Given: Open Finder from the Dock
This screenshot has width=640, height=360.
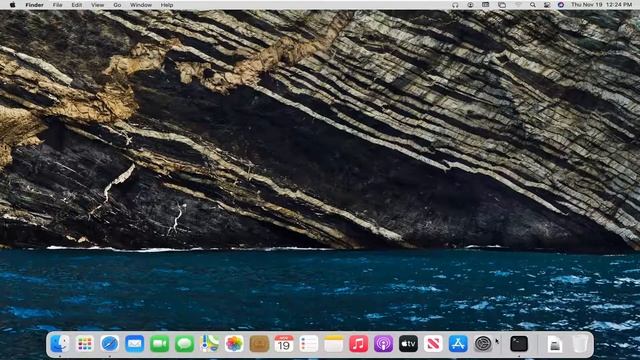Looking at the screenshot, I should coord(60,344).
